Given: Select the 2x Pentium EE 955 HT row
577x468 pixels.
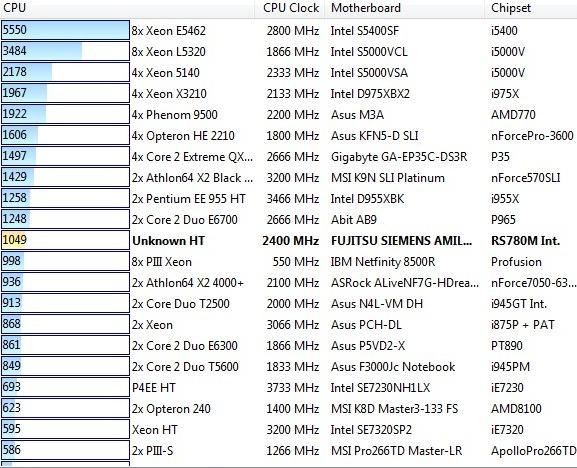Looking at the screenshot, I should (x=288, y=198).
